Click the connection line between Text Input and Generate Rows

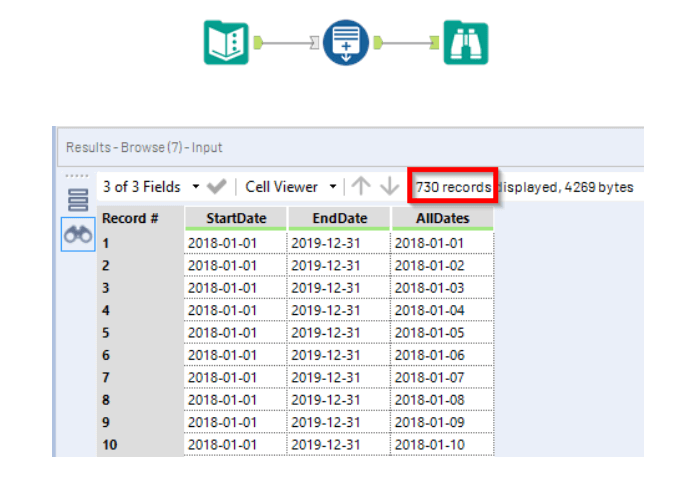click(x=287, y=42)
